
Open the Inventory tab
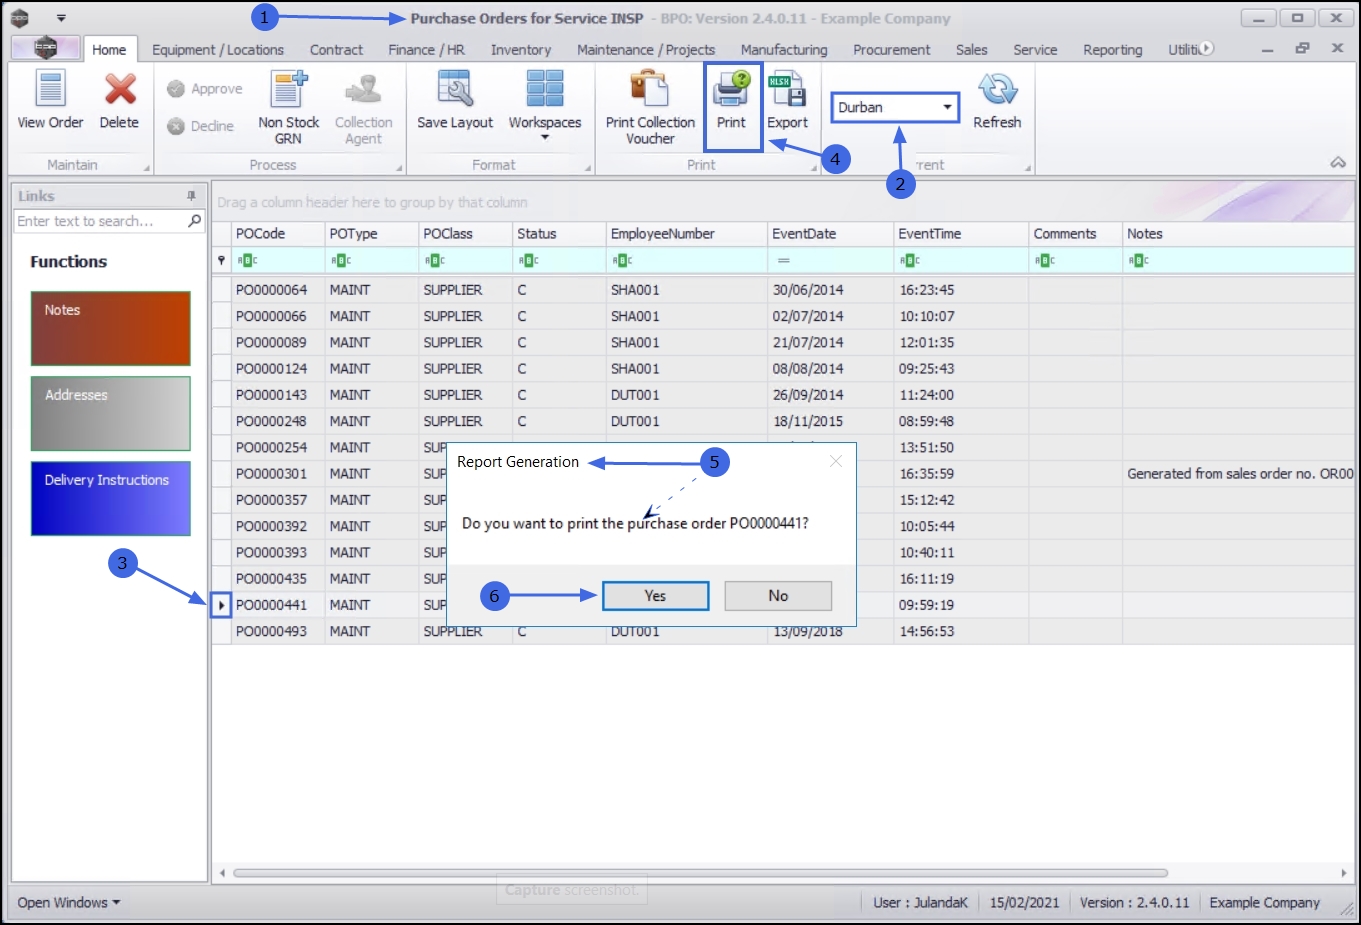[x=521, y=49]
